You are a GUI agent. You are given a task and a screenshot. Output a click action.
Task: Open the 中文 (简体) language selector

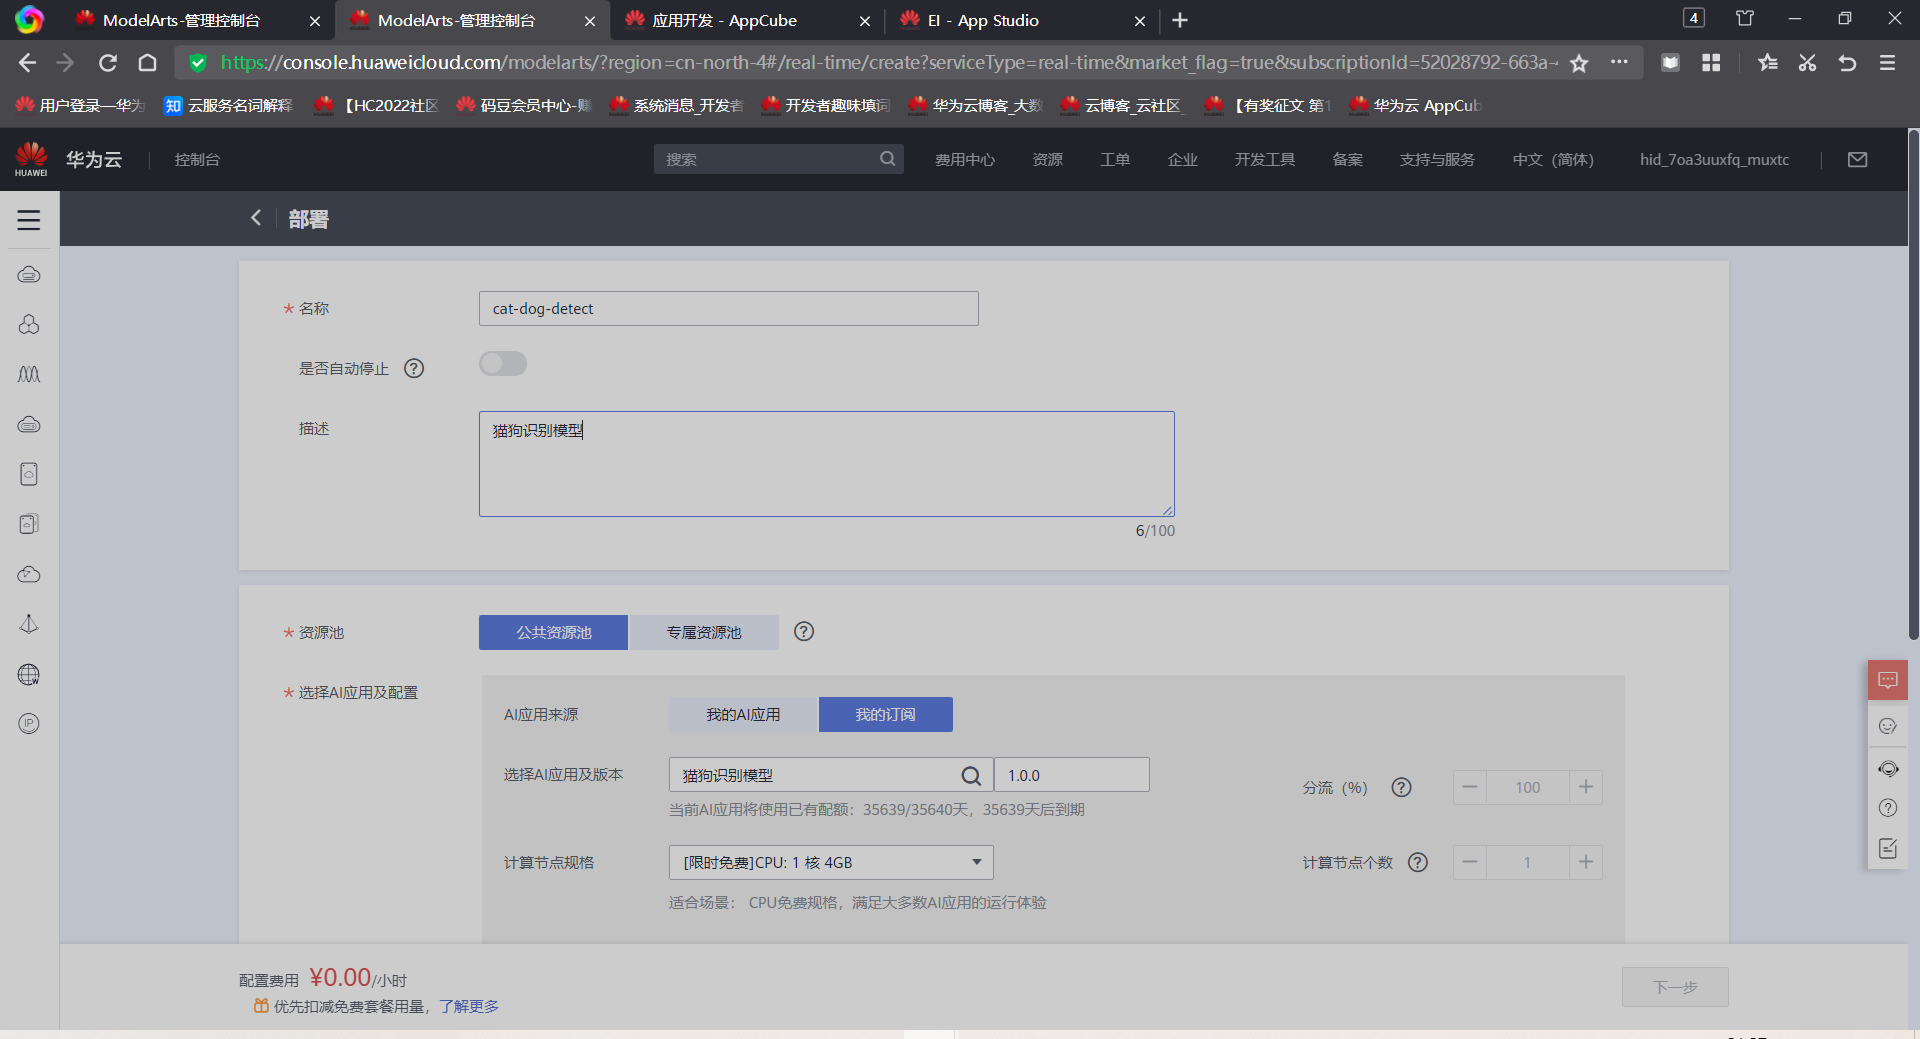coord(1553,160)
